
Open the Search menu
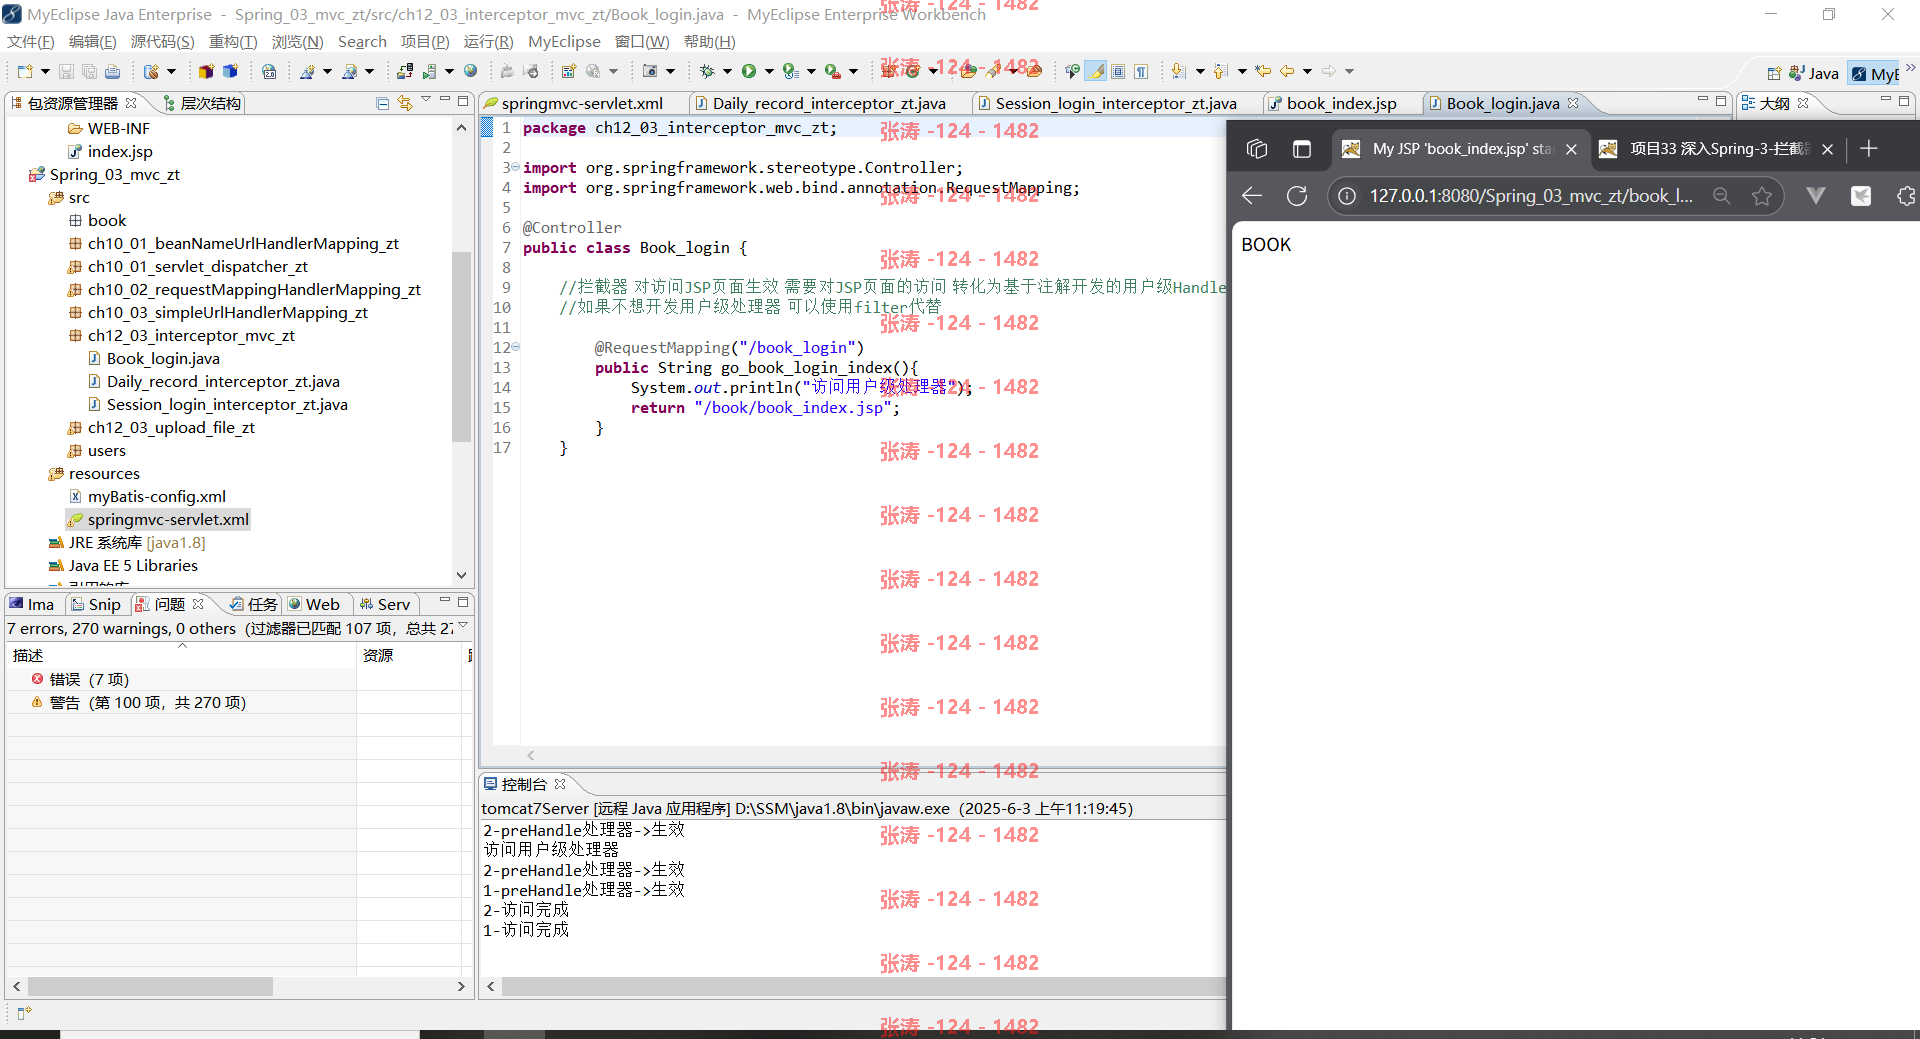pos(362,41)
